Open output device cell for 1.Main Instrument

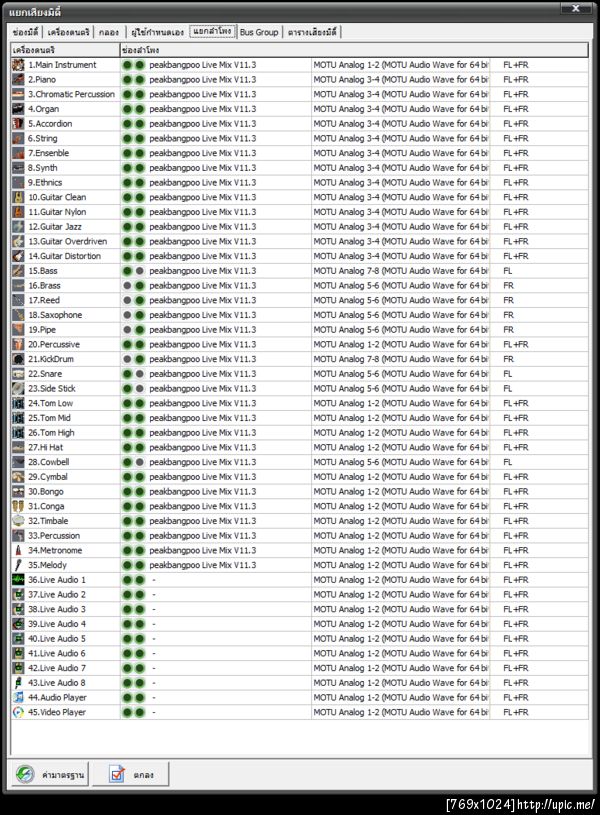coord(400,65)
